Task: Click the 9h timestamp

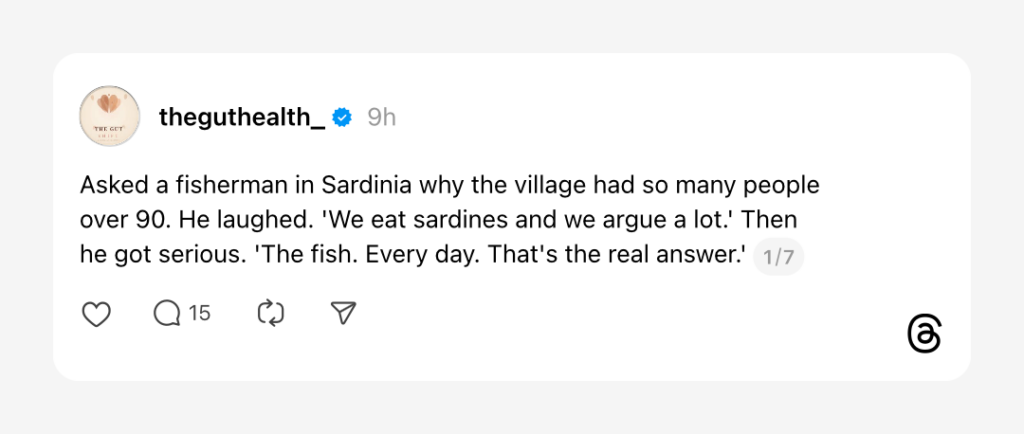Action: [381, 118]
